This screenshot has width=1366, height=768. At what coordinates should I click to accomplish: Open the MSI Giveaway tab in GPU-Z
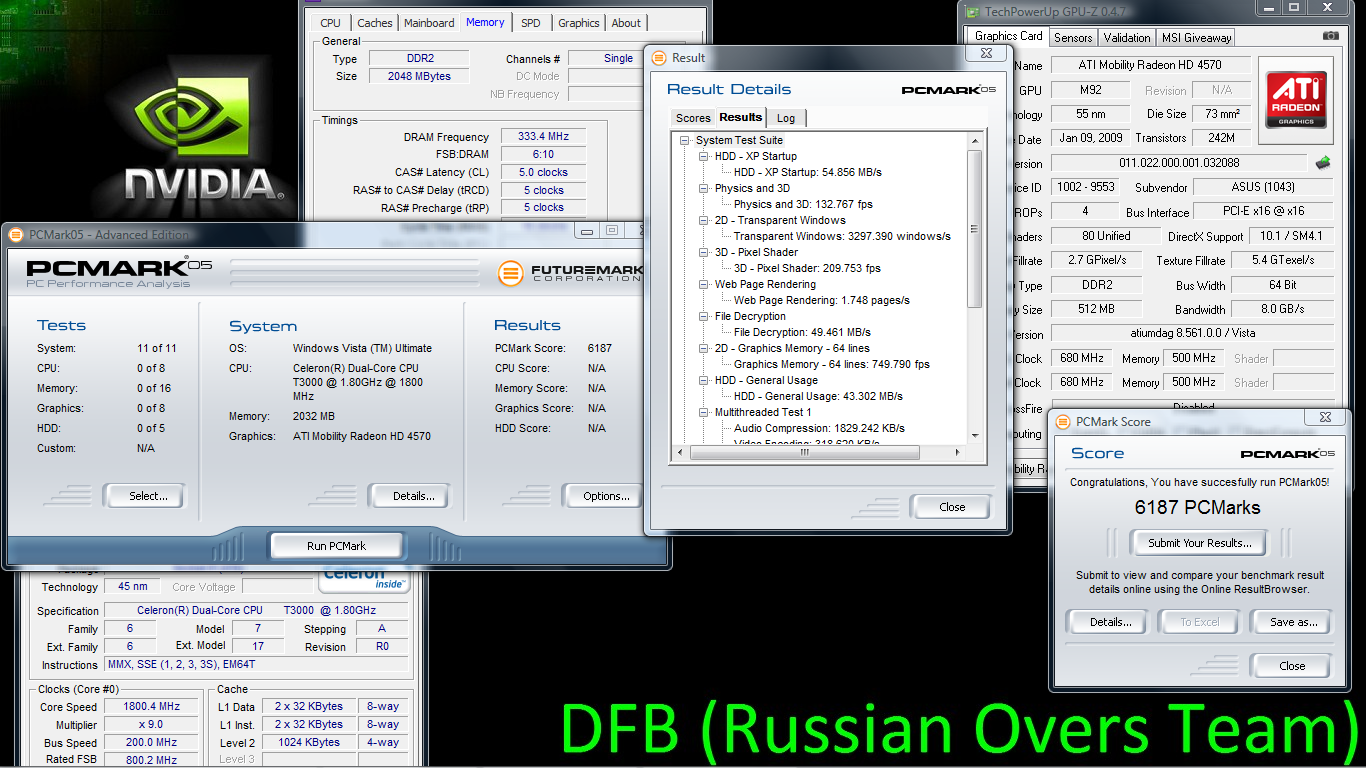(1196, 38)
